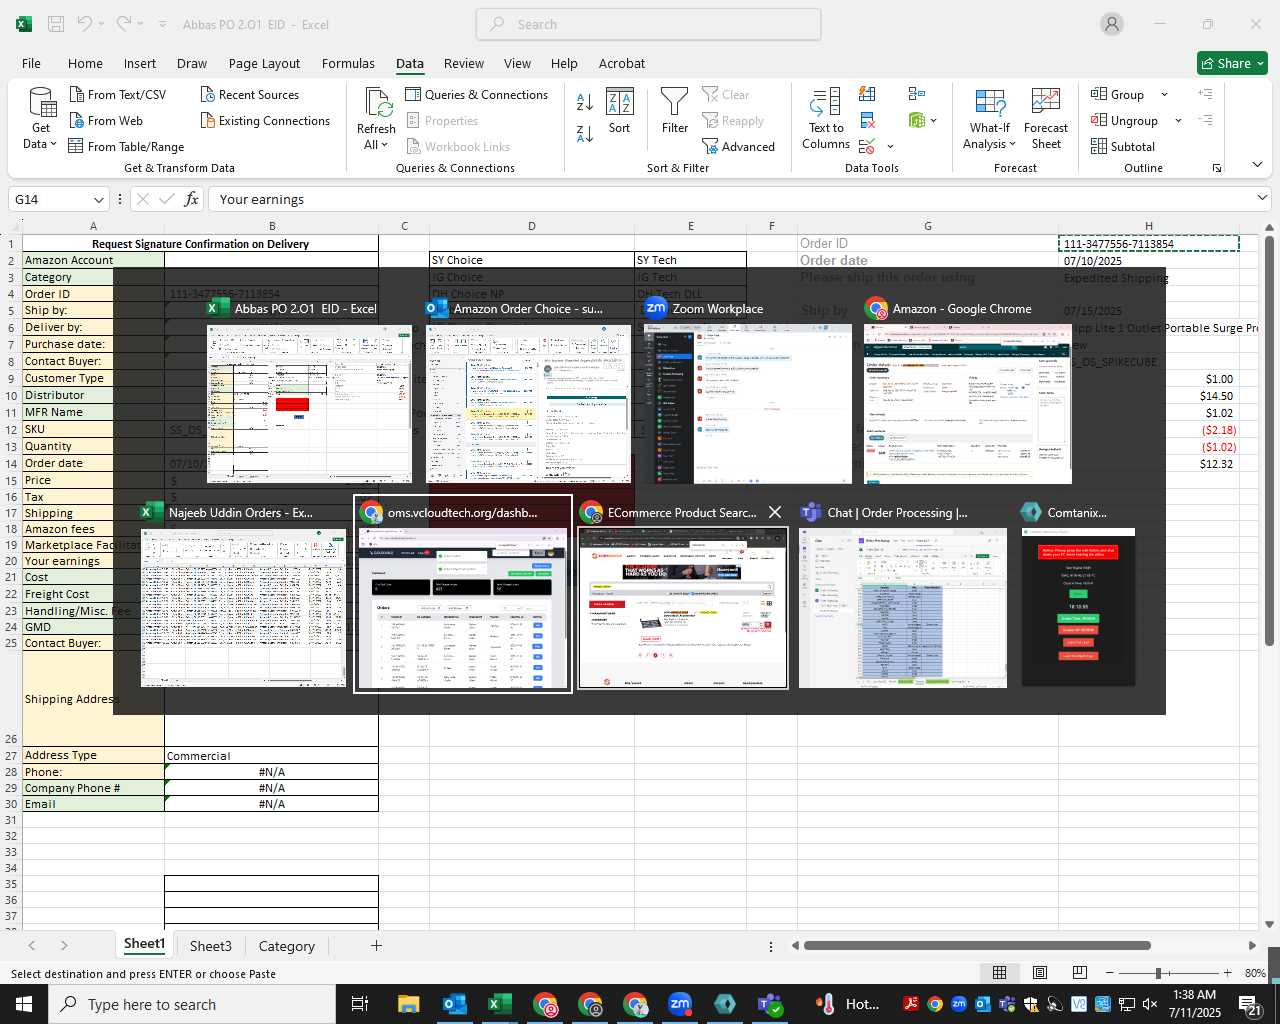
Task: Click Remove Duplicates icon
Action: pyautogui.click(x=868, y=121)
